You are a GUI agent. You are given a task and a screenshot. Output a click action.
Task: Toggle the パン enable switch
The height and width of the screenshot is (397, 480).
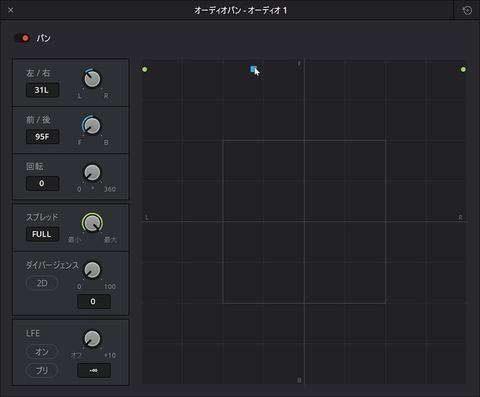click(22, 38)
